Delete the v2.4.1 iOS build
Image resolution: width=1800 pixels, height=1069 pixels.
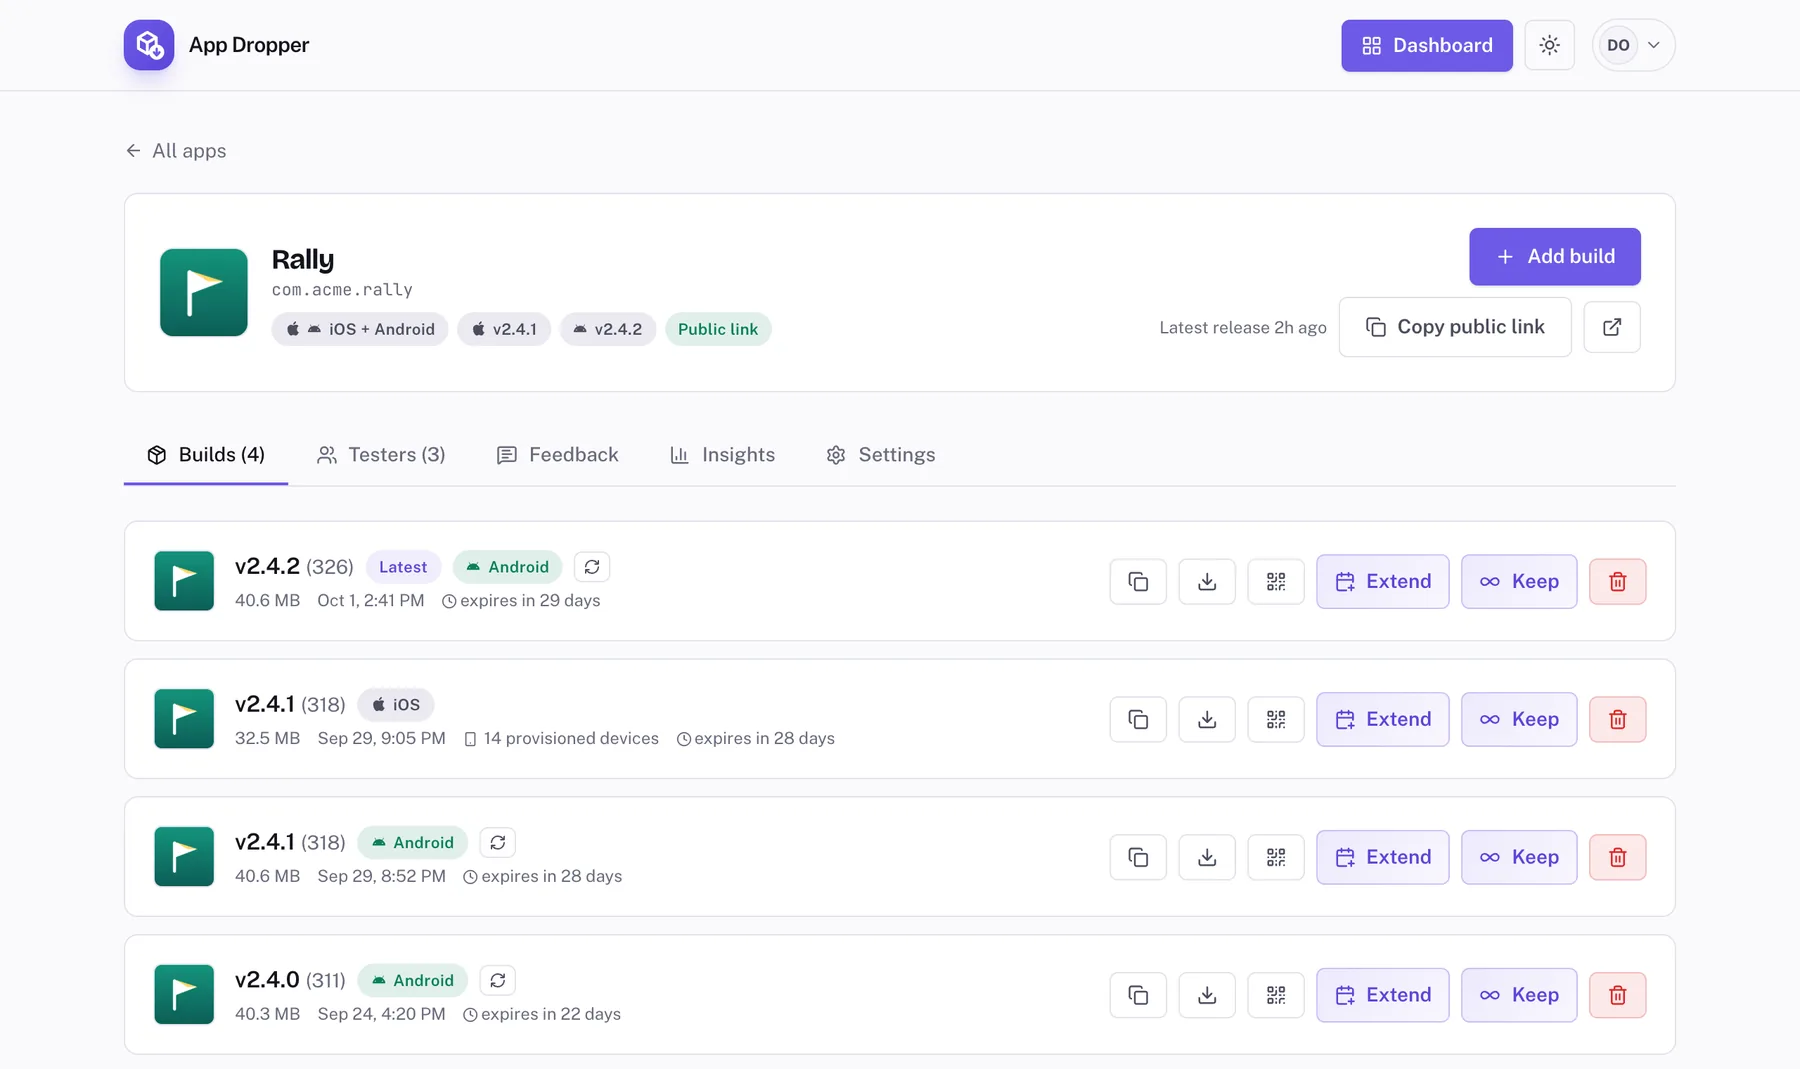pos(1617,719)
